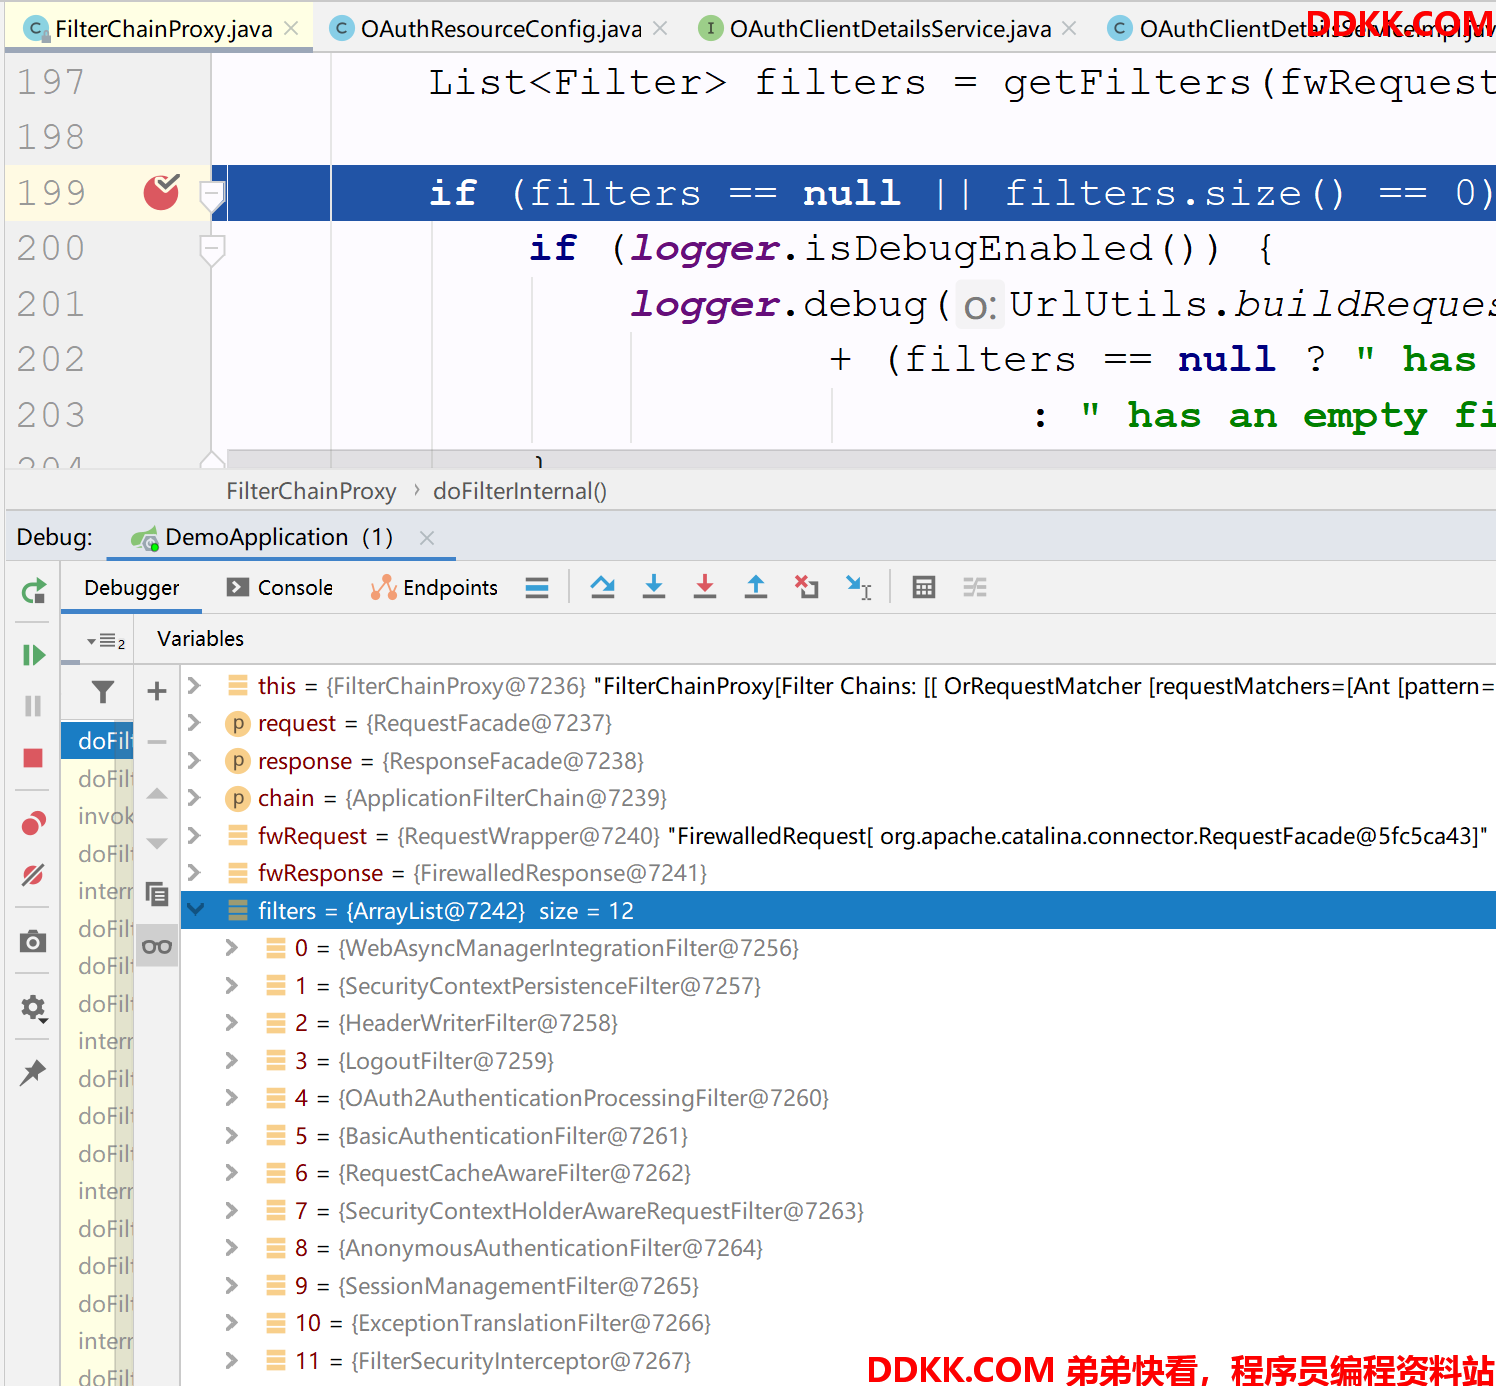The image size is (1496, 1386).
Task: Select FilterSecurityInterceptor@7267 row
Action: (x=838, y=1361)
